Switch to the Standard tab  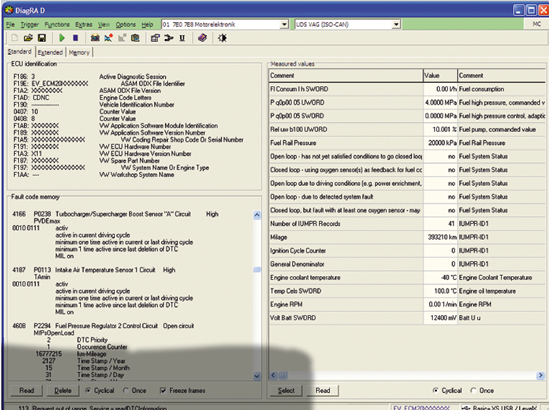click(20, 51)
